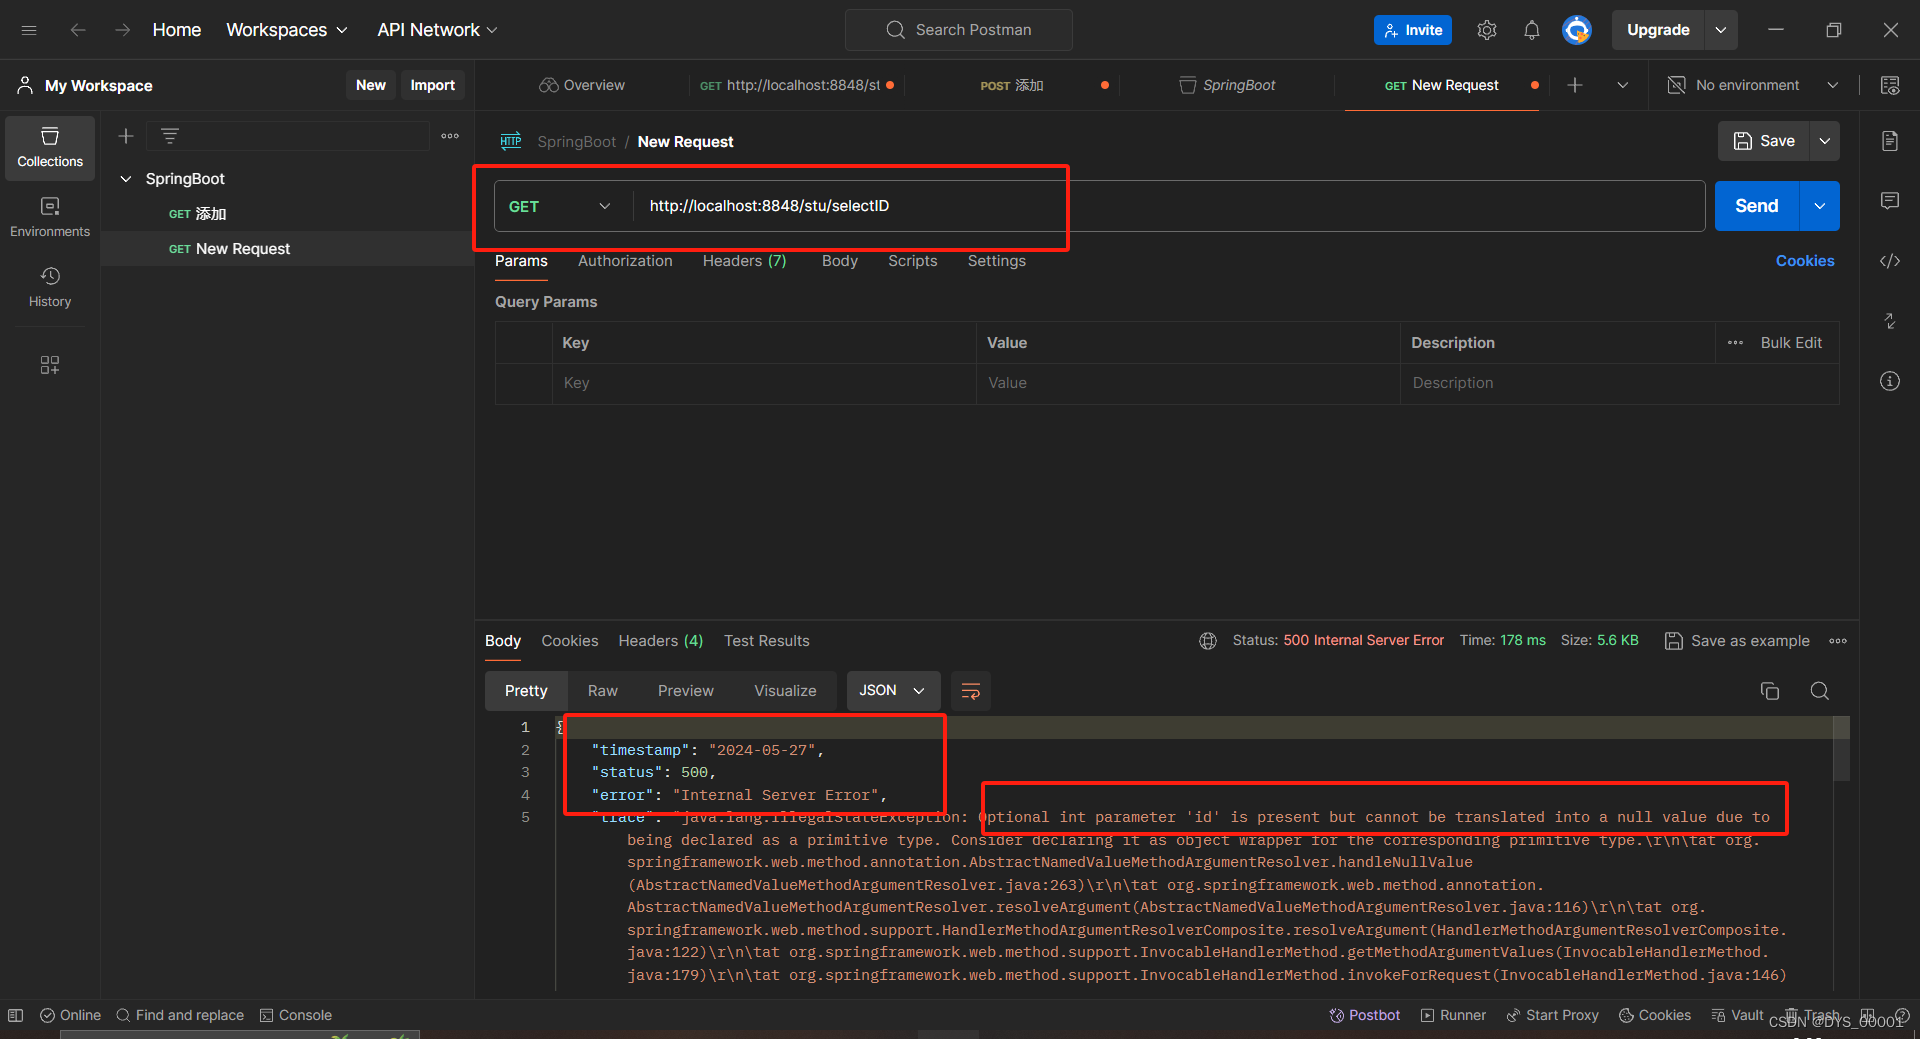Viewport: 1920px width, 1039px height.
Task: Open the Console from status bar
Action: point(296,1015)
